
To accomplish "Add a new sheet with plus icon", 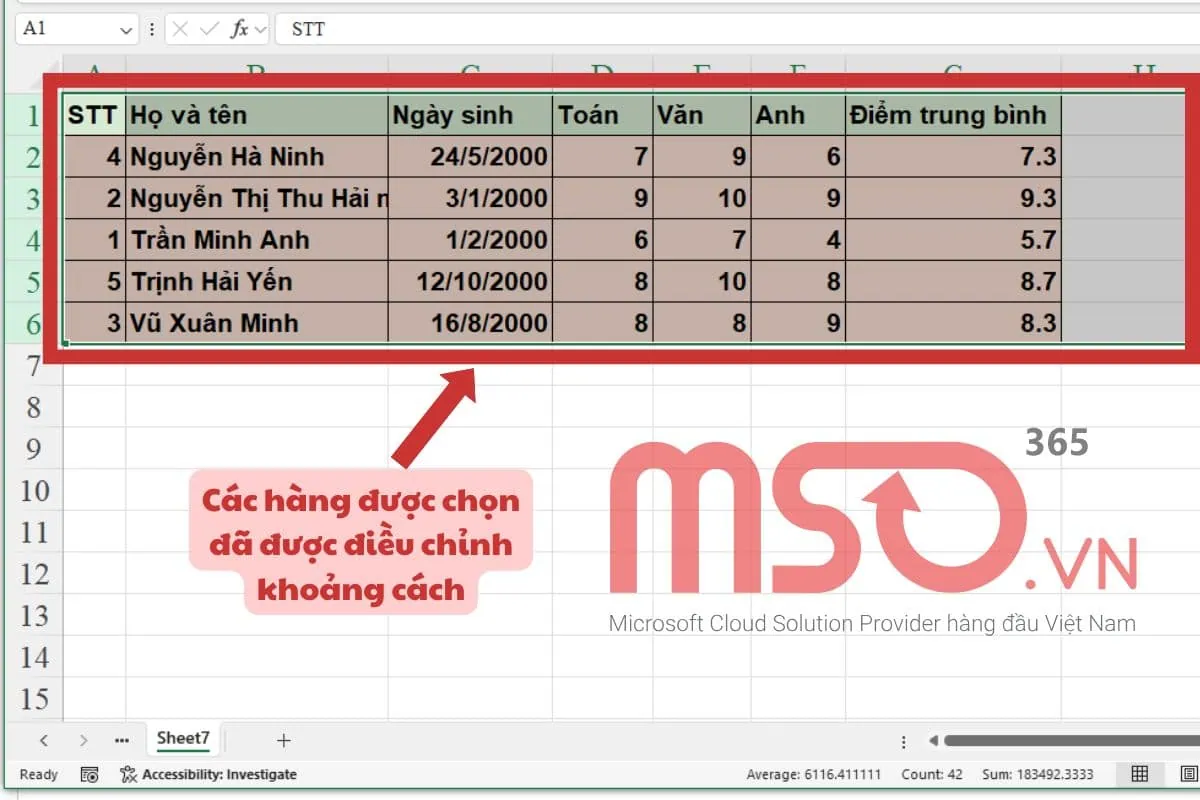I will pyautogui.click(x=283, y=740).
